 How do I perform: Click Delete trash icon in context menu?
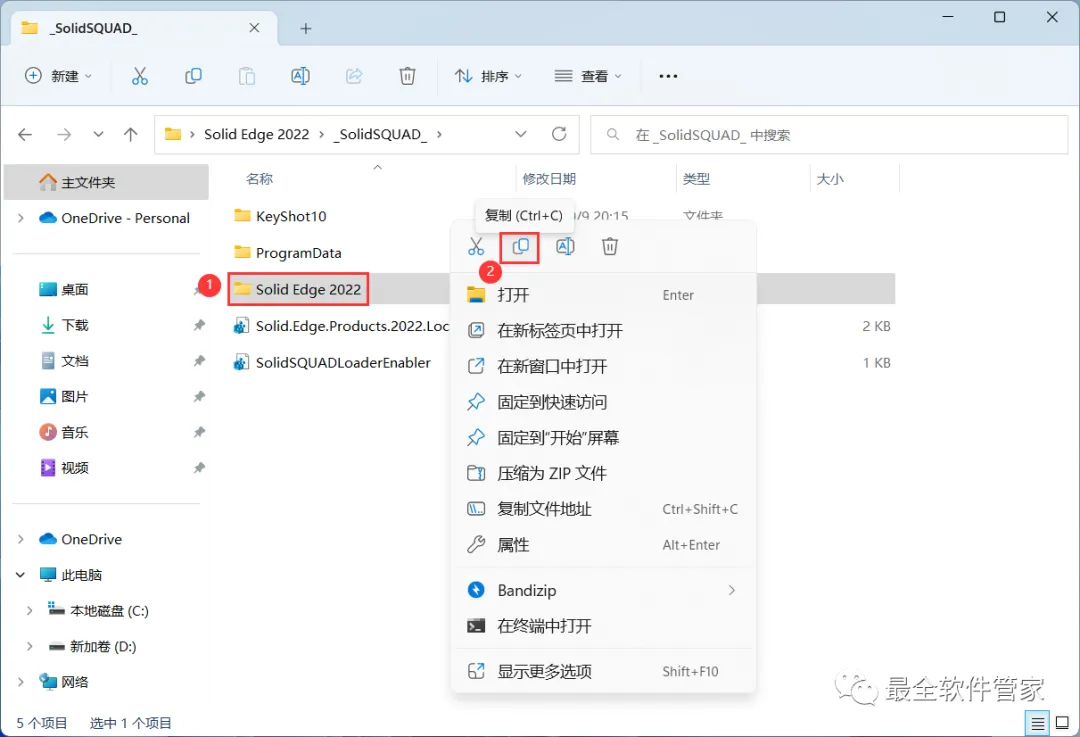[x=610, y=247]
